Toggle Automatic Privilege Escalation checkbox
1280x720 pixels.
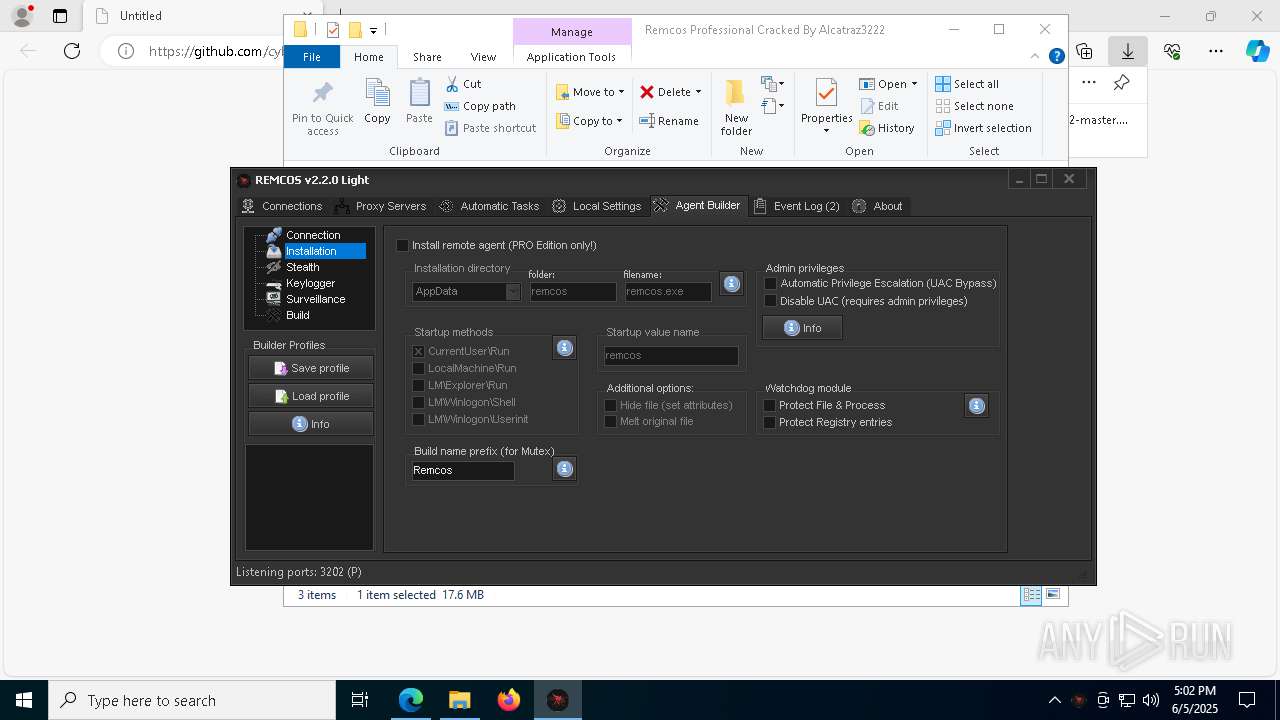click(770, 283)
